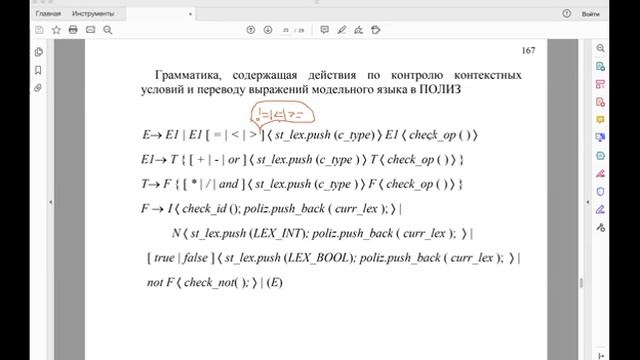
Task: Open the Export PDF tool in right pane
Action: [x=600, y=66]
